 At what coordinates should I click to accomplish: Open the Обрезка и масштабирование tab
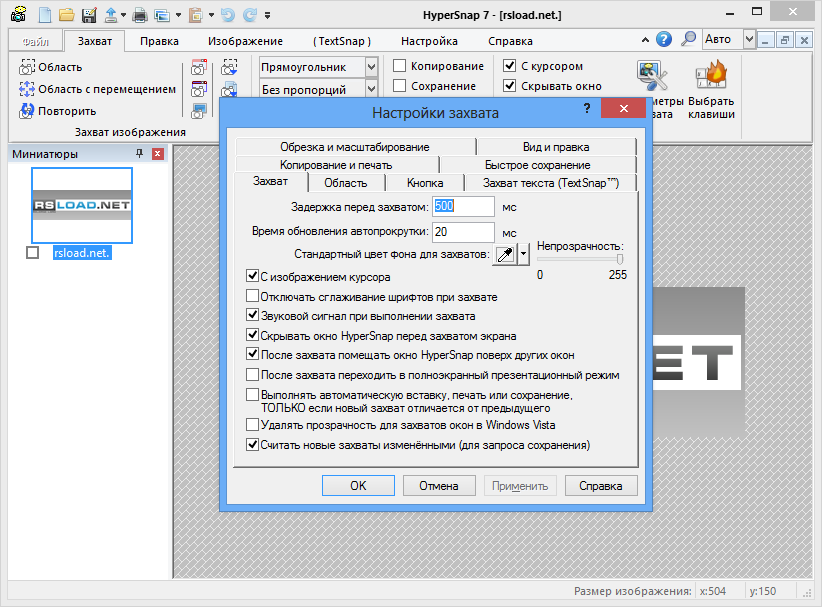coord(355,147)
